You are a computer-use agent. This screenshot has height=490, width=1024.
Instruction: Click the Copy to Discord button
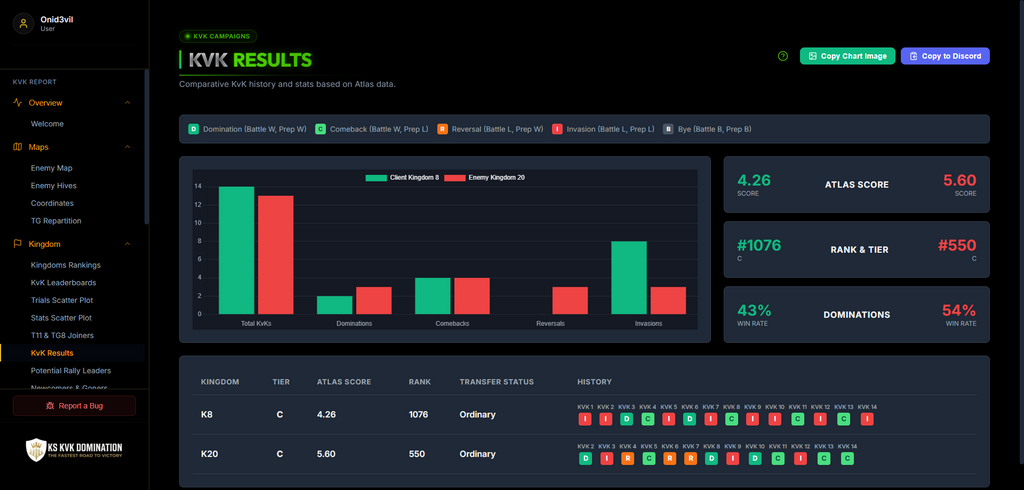click(x=945, y=56)
